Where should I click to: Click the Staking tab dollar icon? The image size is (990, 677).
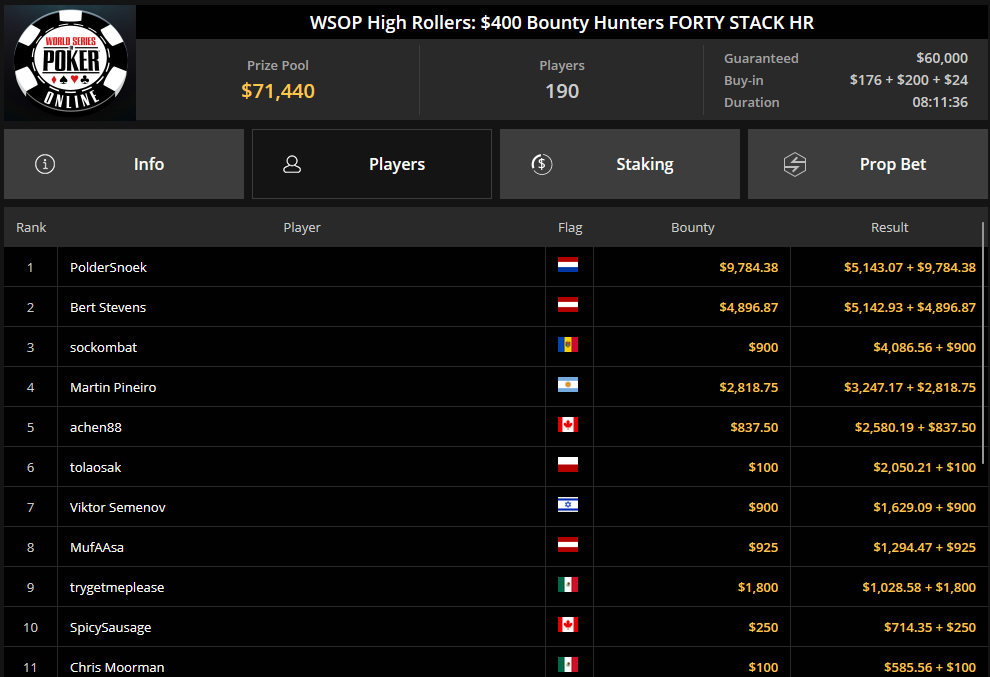click(x=542, y=164)
